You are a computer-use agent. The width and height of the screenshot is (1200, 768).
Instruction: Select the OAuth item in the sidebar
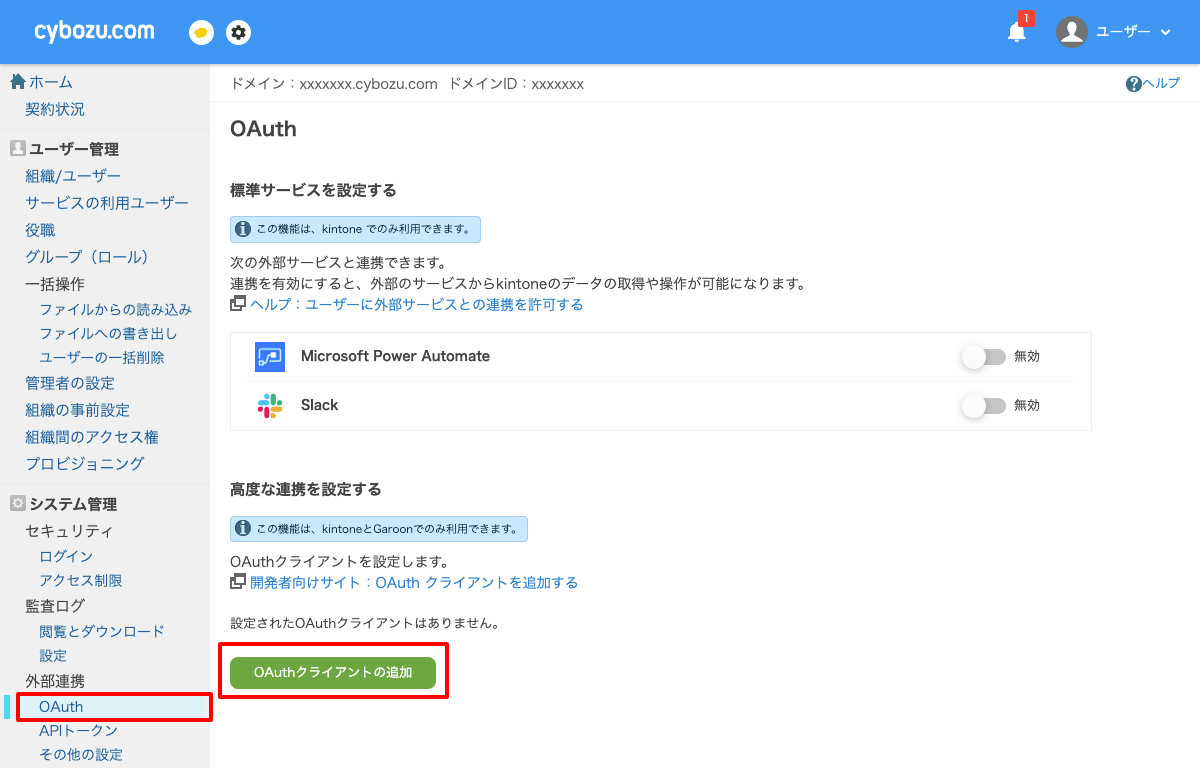(60, 706)
